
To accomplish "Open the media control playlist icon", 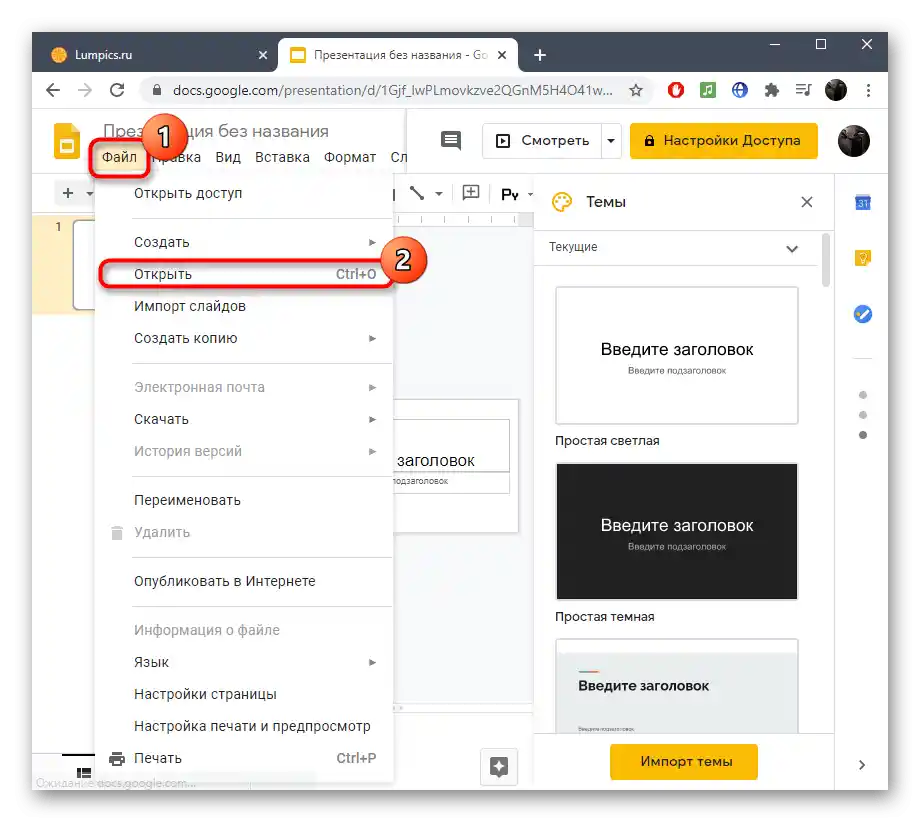I will (803, 90).
